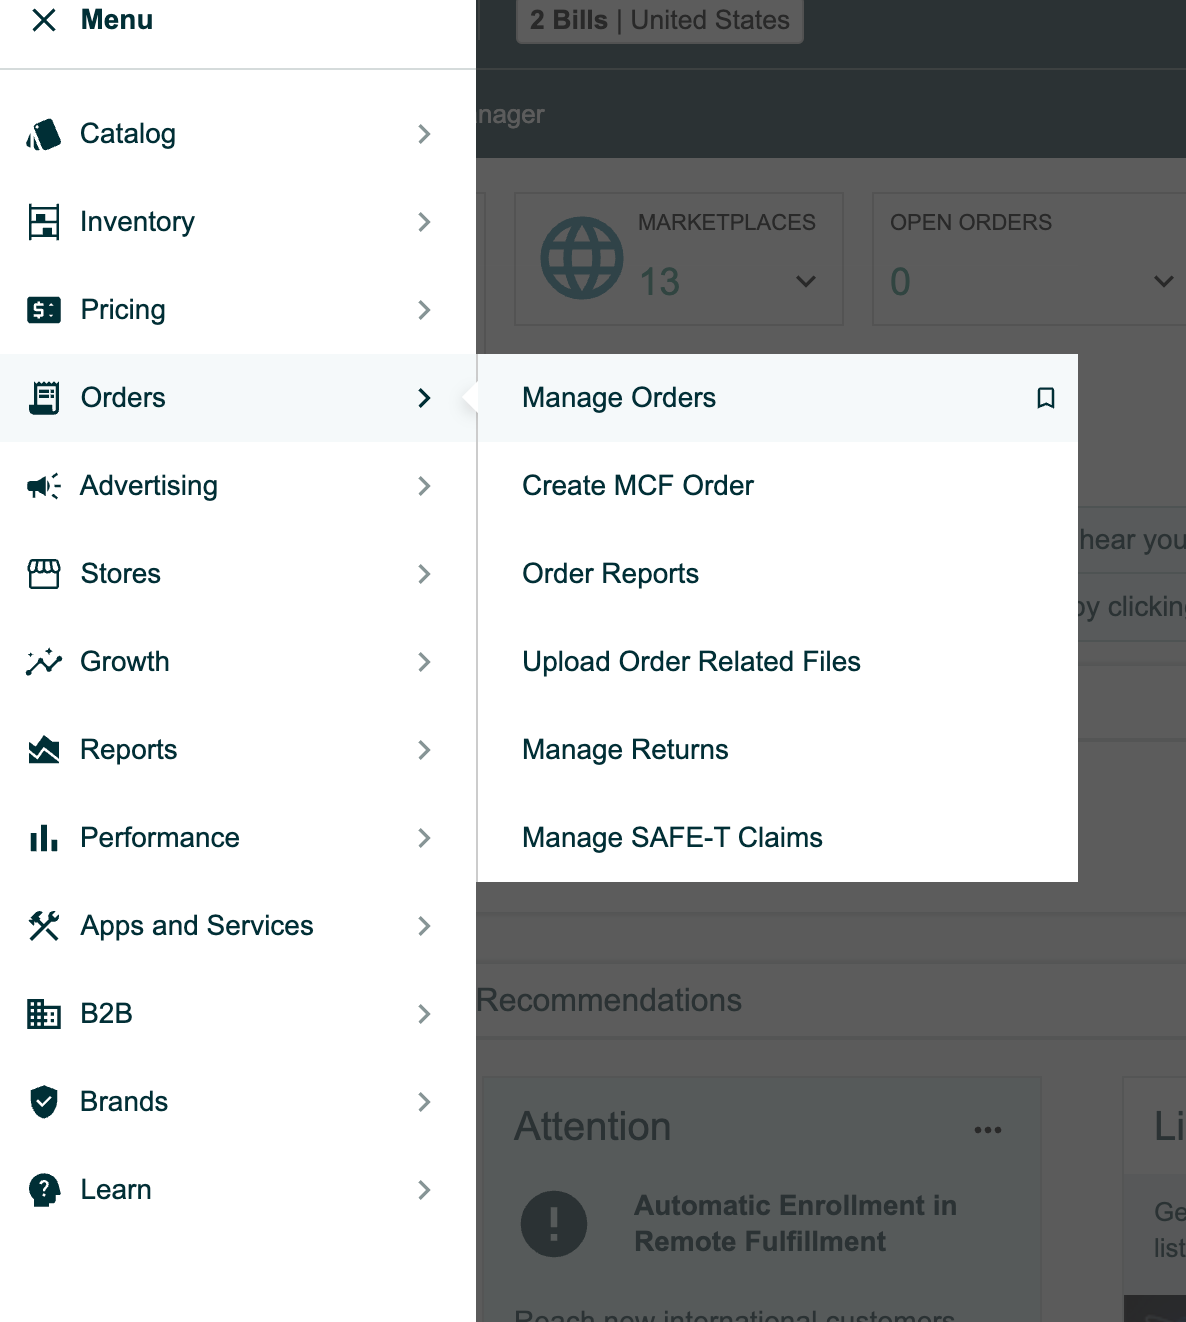
Task: Expand the Performance submenu chevron
Action: click(x=424, y=838)
